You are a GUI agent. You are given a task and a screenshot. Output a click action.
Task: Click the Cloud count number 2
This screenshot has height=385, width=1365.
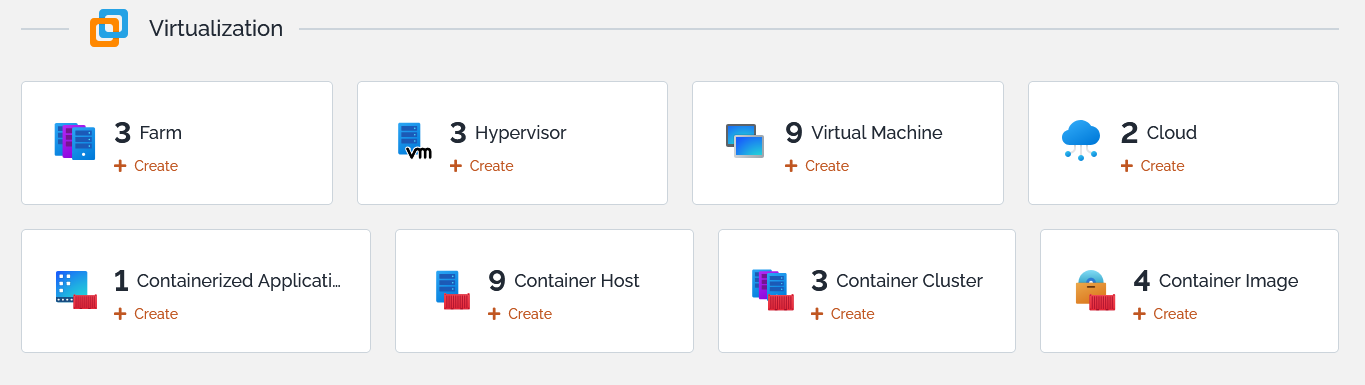coord(1130,133)
